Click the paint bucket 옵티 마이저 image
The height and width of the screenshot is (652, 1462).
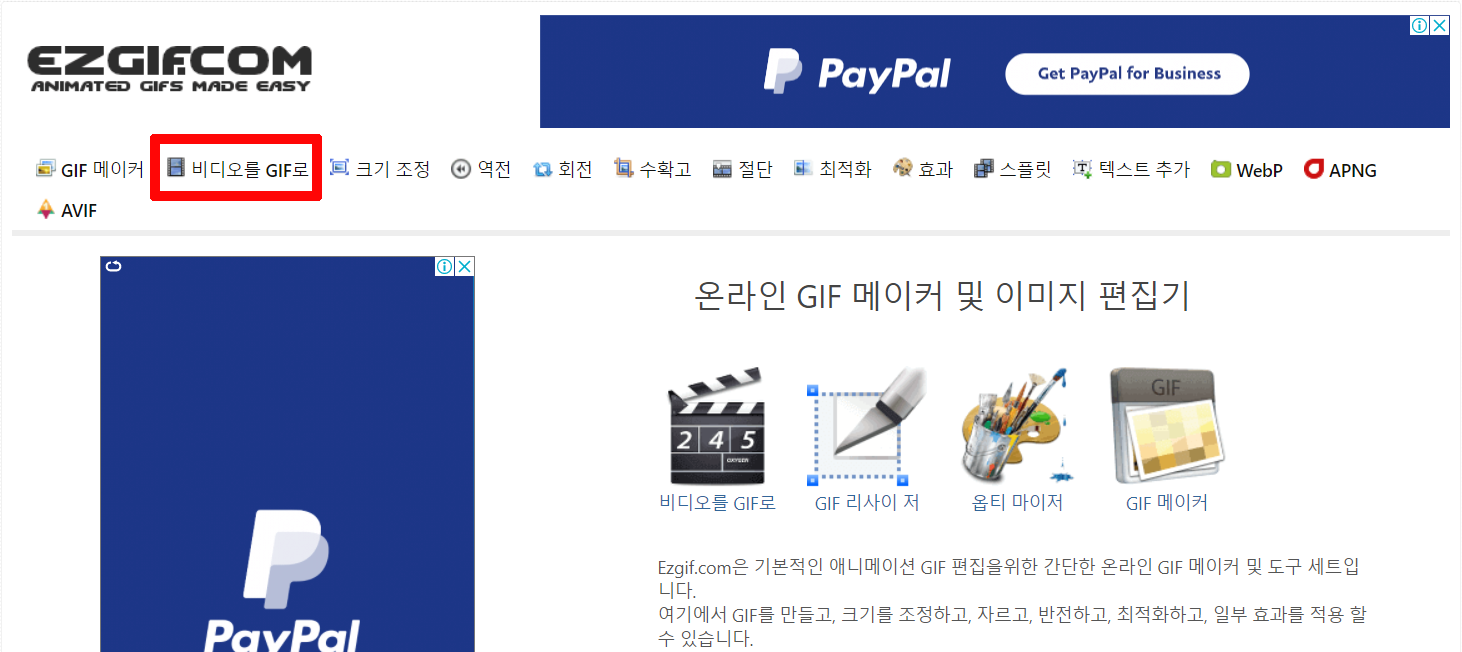click(x=1017, y=427)
